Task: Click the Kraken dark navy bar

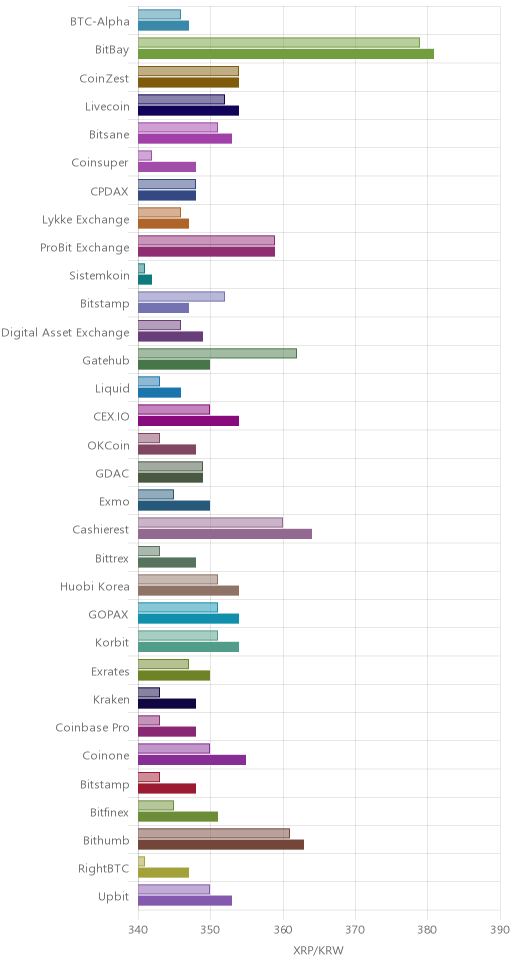Action: [167, 703]
